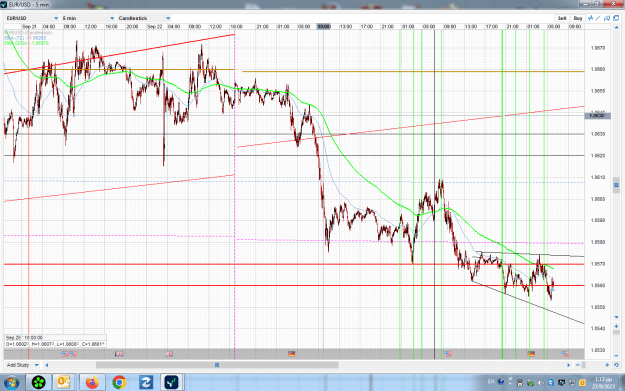625x391 pixels.
Task: Click the 1.0530 price axis label
Action: coord(597,350)
